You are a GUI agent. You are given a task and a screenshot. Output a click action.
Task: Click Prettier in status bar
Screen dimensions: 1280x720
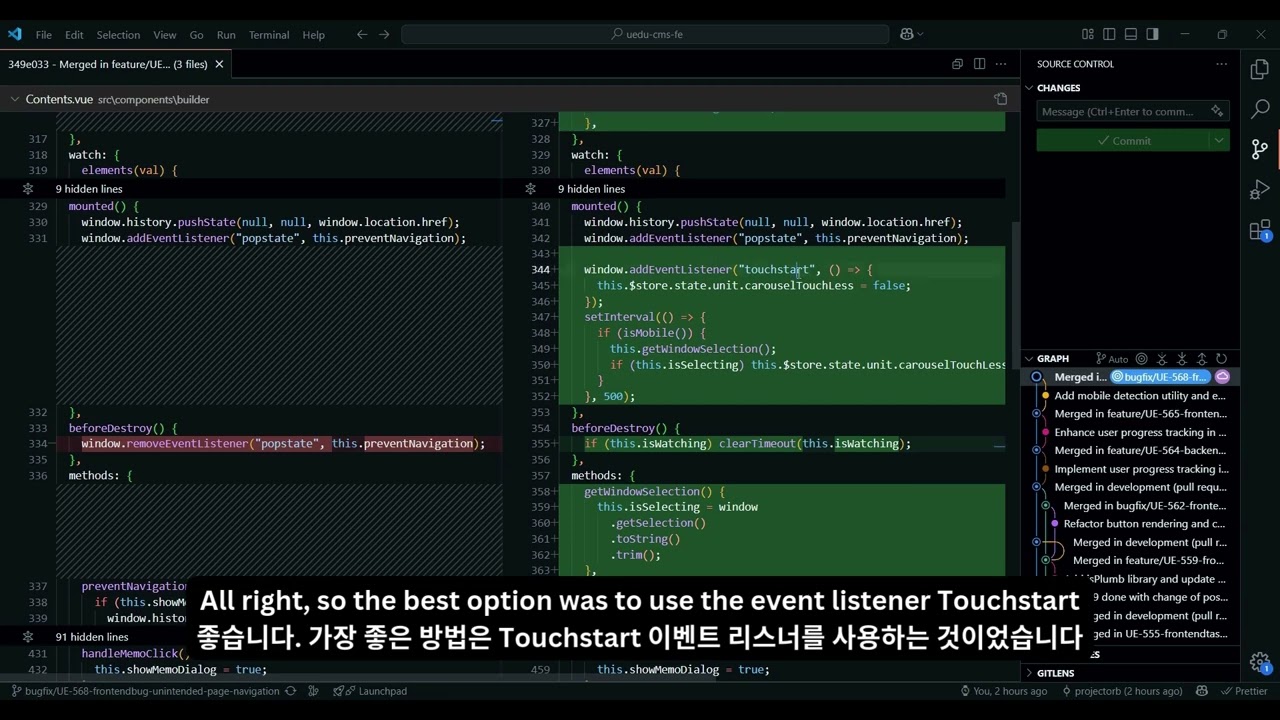1243,691
